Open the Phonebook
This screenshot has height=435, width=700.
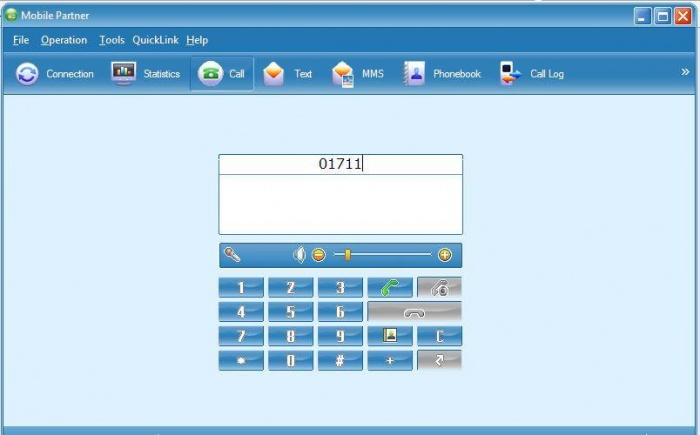442,74
